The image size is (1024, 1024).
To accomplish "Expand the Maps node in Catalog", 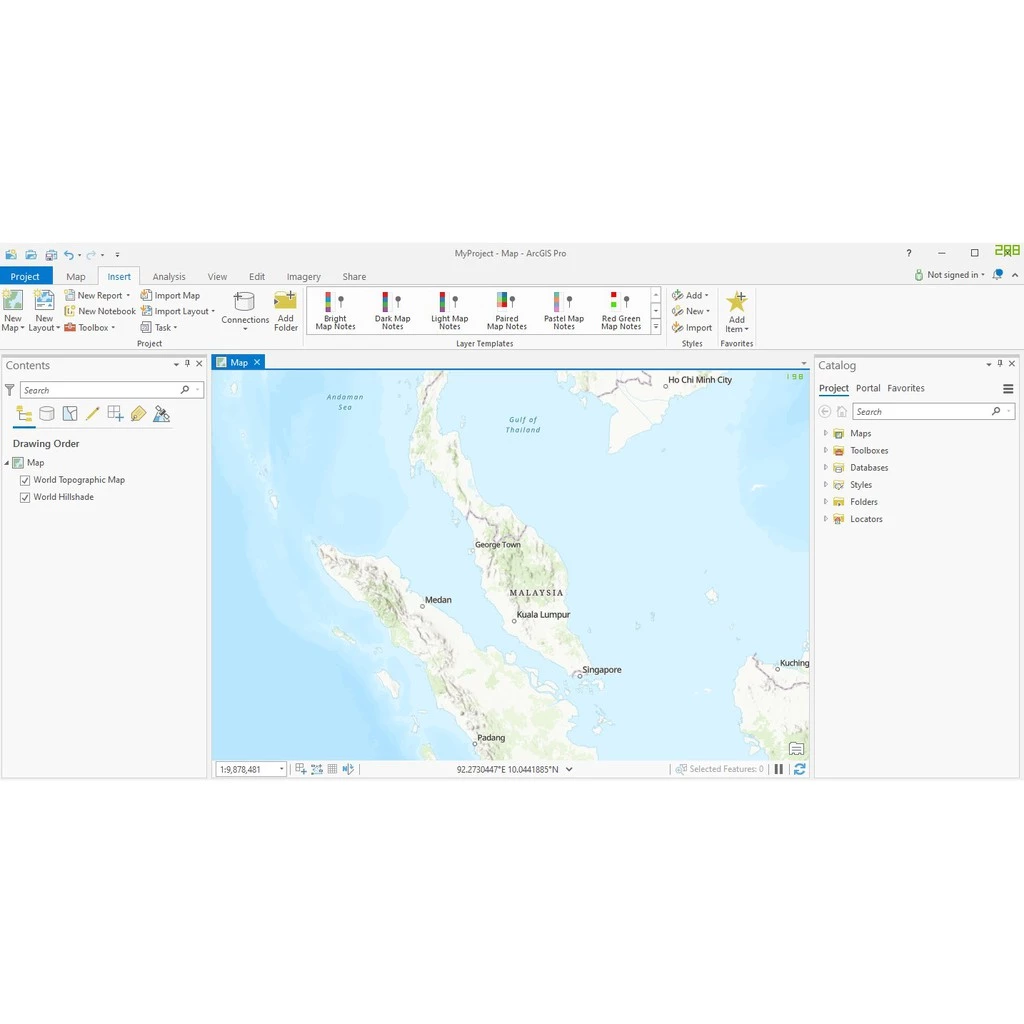I will click(825, 433).
